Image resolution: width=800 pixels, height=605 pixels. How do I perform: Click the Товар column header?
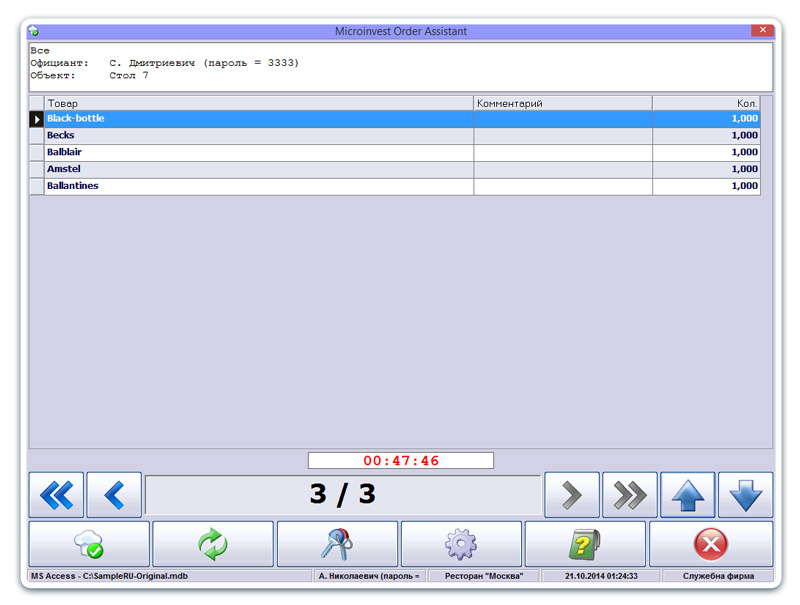point(258,103)
